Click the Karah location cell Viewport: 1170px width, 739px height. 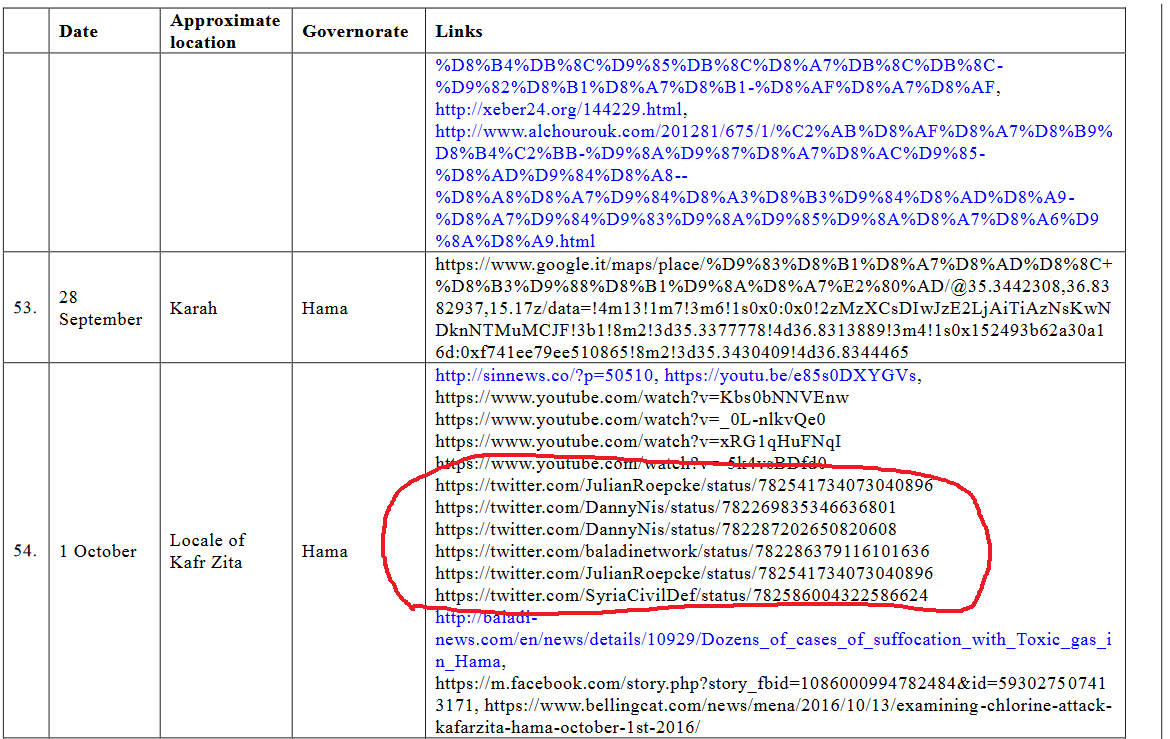point(193,308)
